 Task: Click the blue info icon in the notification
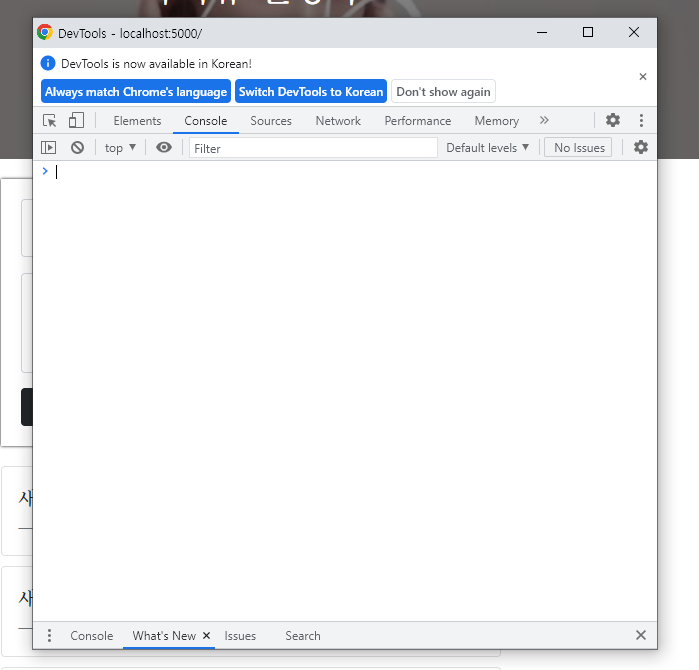[48, 63]
